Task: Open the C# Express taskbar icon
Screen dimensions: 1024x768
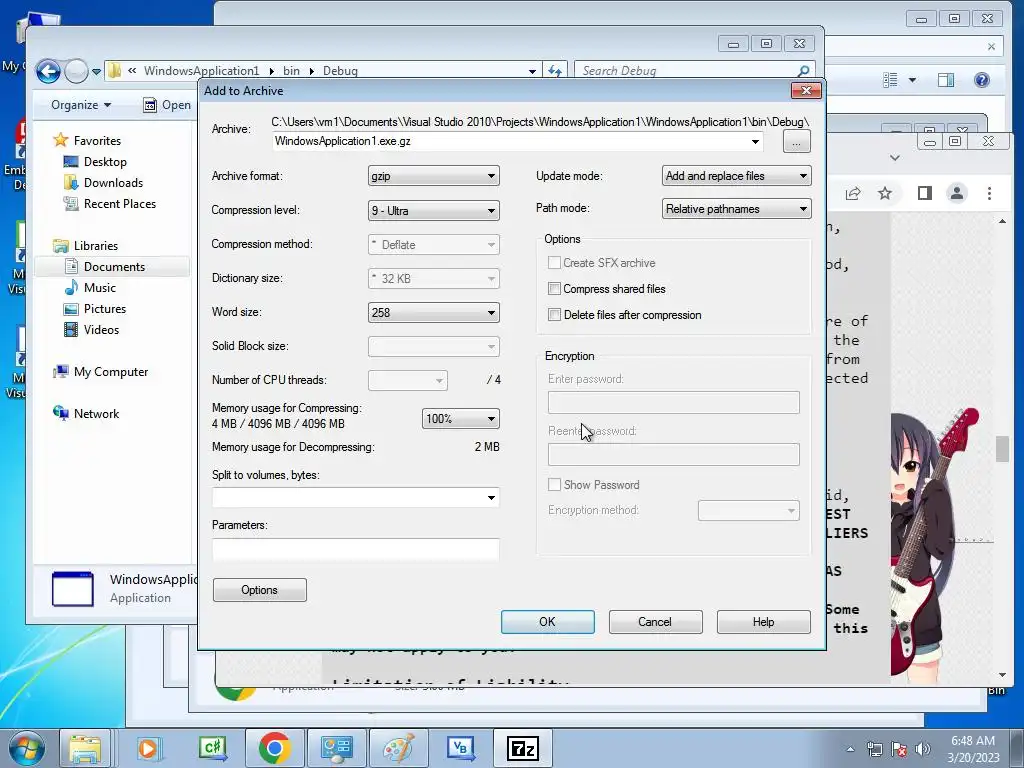Action: pyautogui.click(x=213, y=748)
